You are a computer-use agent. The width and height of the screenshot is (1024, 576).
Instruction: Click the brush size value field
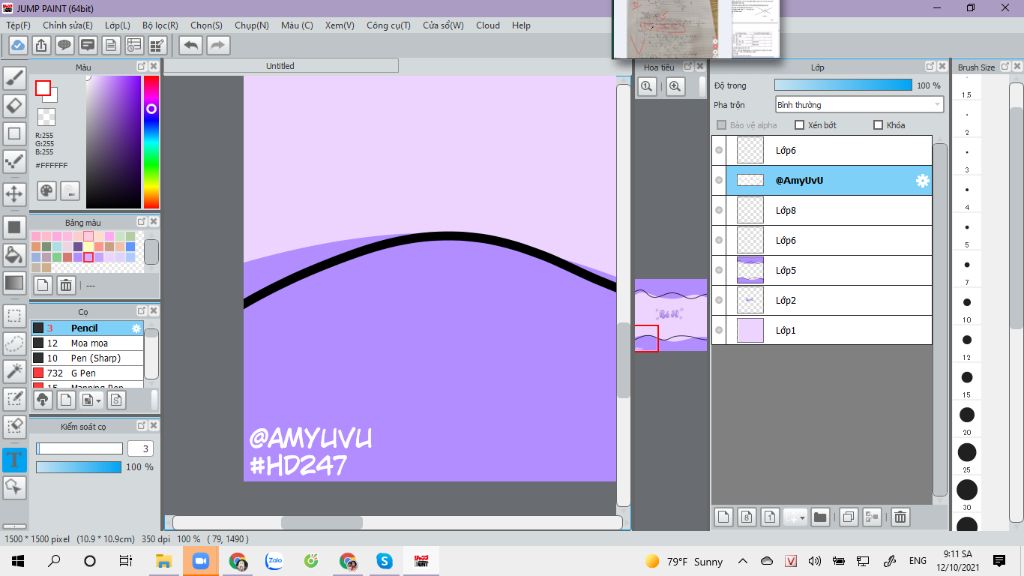[x=140, y=448]
